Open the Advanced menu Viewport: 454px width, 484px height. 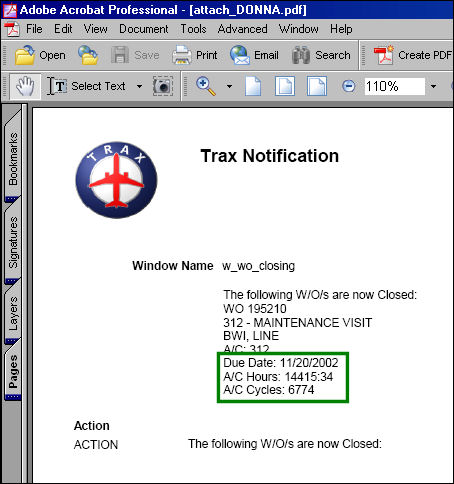click(242, 29)
